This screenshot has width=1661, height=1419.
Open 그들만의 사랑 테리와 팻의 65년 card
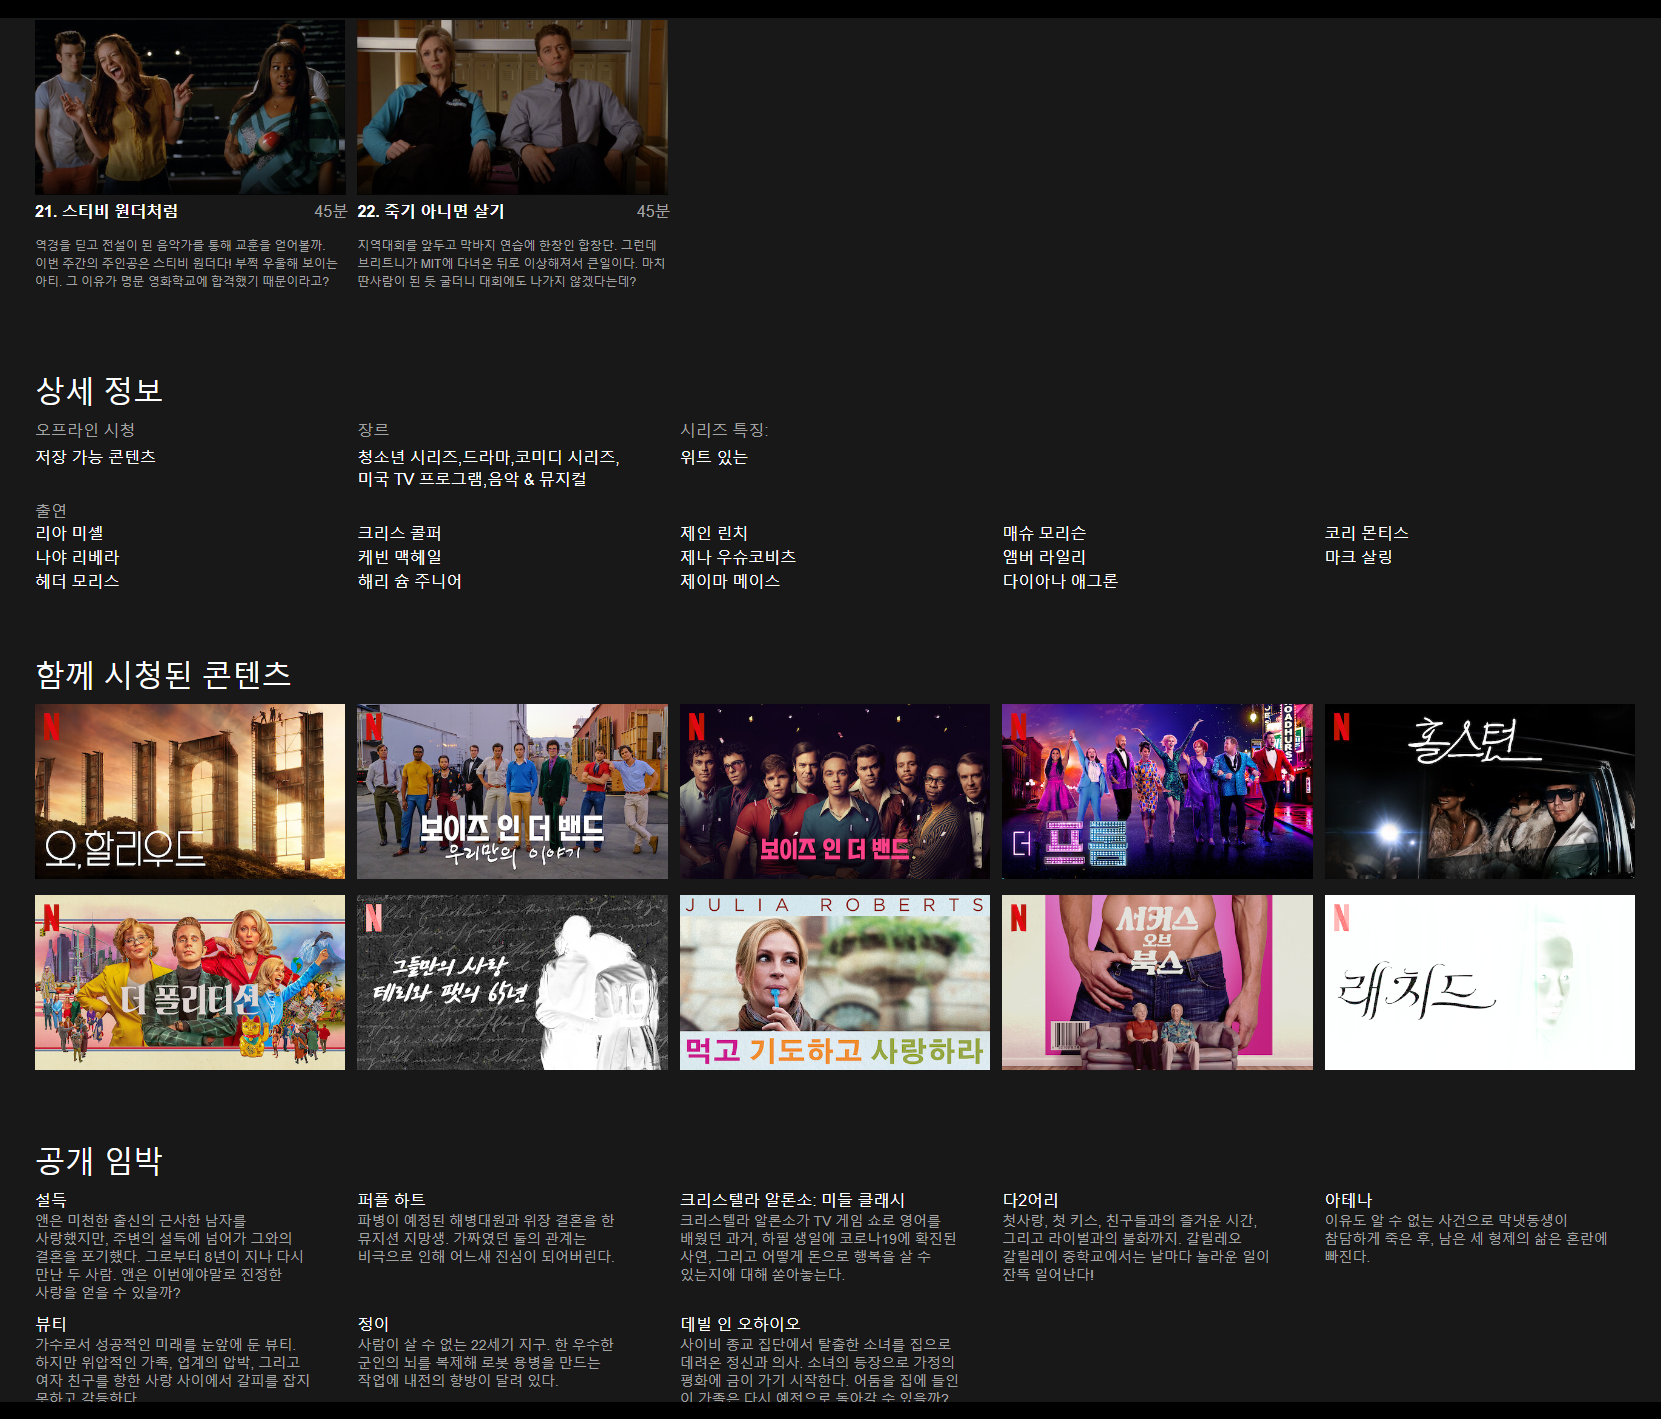[512, 982]
